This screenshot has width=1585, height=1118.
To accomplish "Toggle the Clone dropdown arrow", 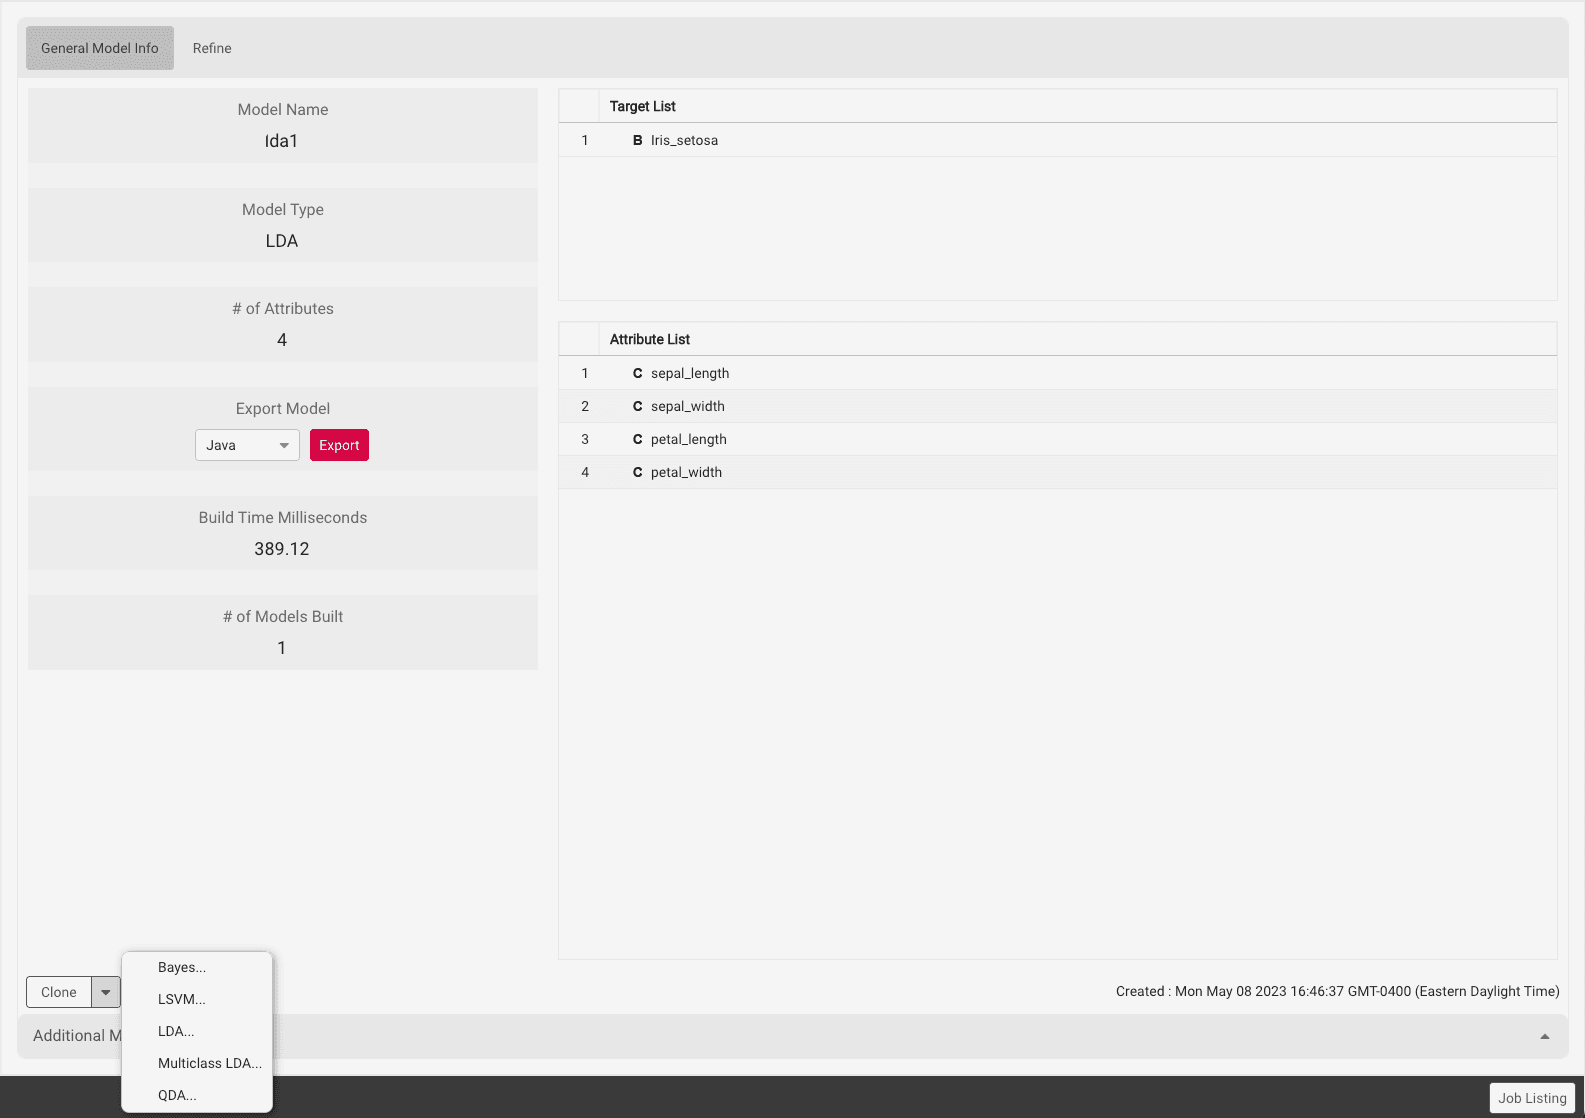I will point(106,992).
